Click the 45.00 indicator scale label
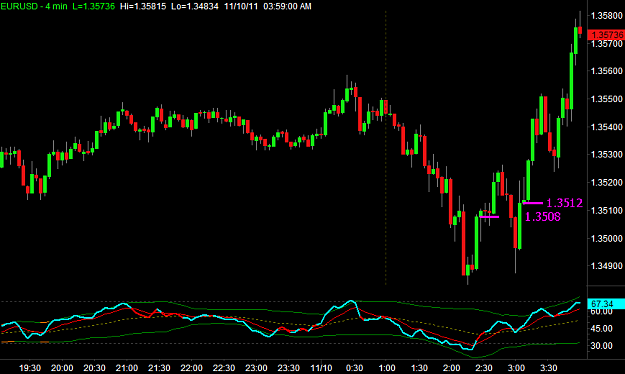Screen dimensions: 625x374 tap(601, 329)
